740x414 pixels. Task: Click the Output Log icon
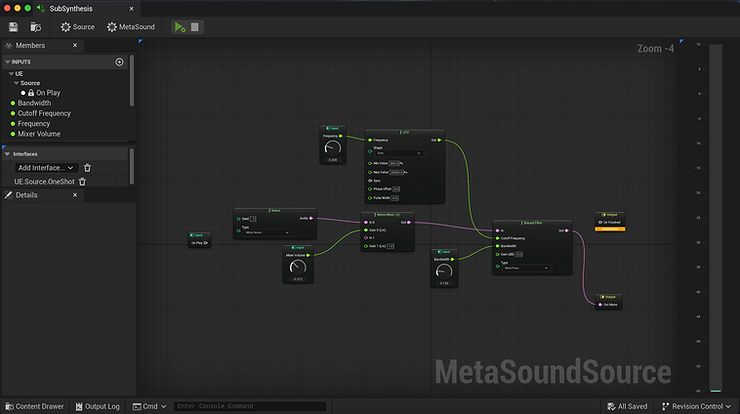[79, 406]
